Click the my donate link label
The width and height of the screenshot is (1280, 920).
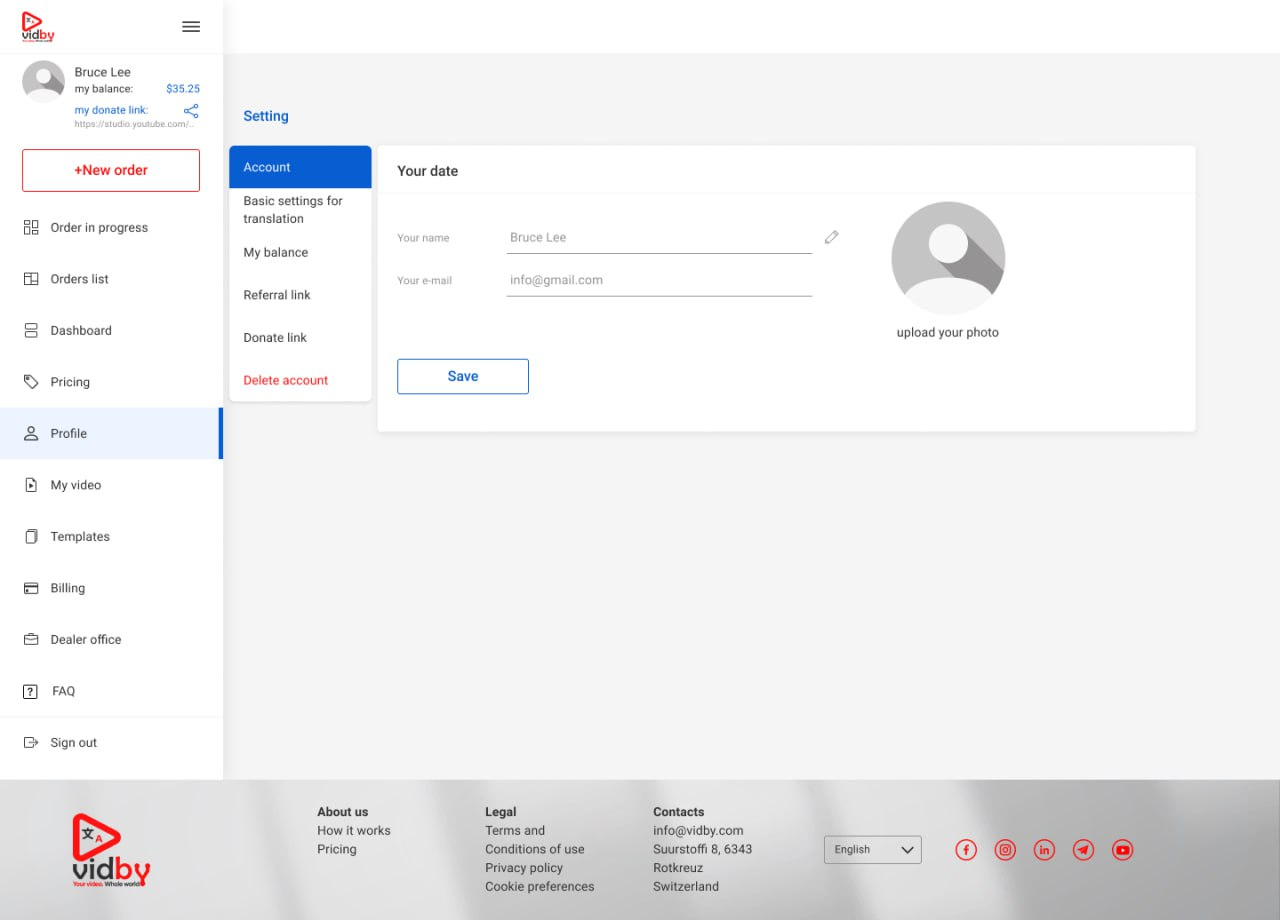[x=111, y=110]
